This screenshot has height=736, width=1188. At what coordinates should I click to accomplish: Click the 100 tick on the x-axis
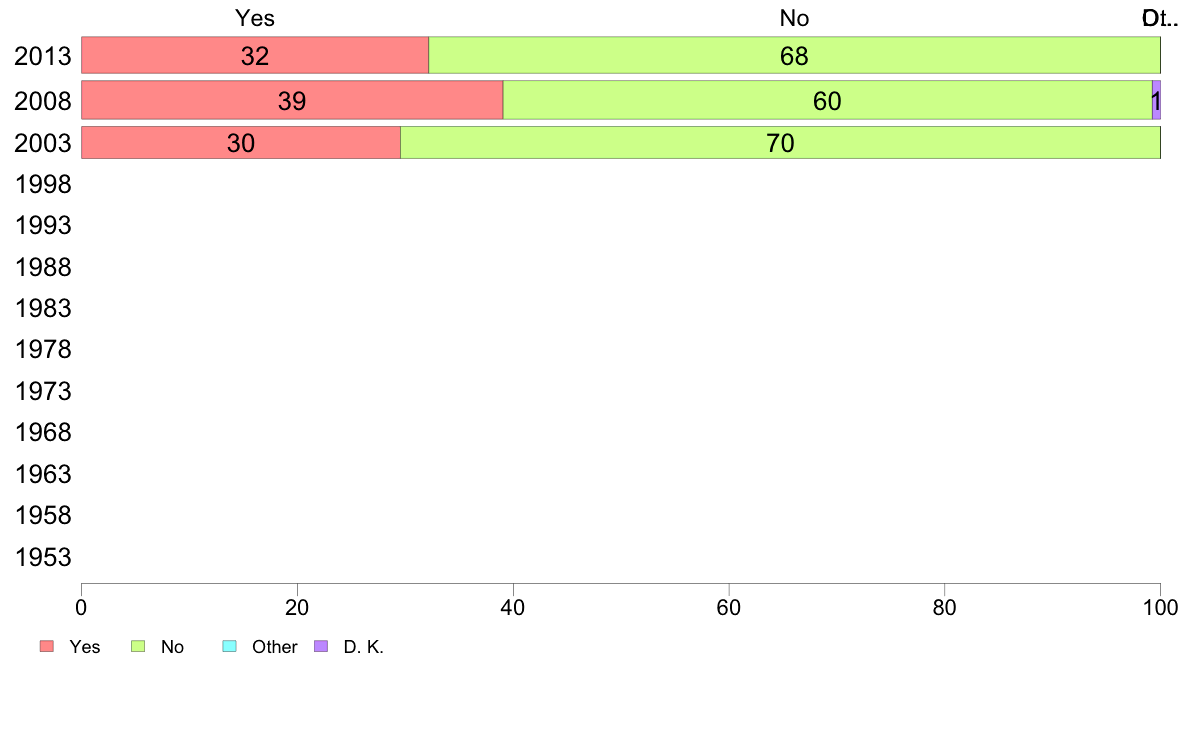1160,606
